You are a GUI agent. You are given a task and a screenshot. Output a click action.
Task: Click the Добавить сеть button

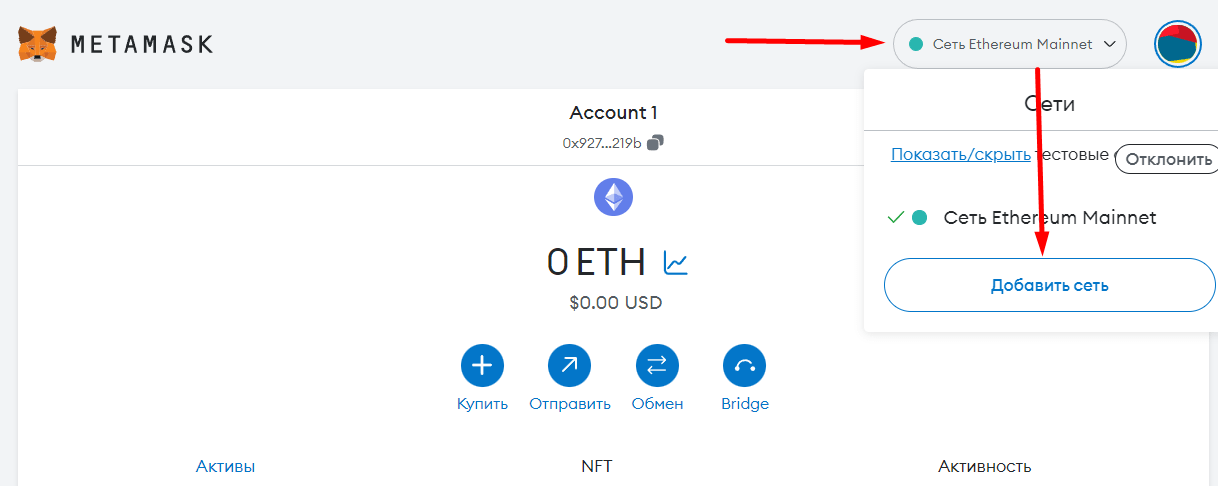click(x=1049, y=285)
